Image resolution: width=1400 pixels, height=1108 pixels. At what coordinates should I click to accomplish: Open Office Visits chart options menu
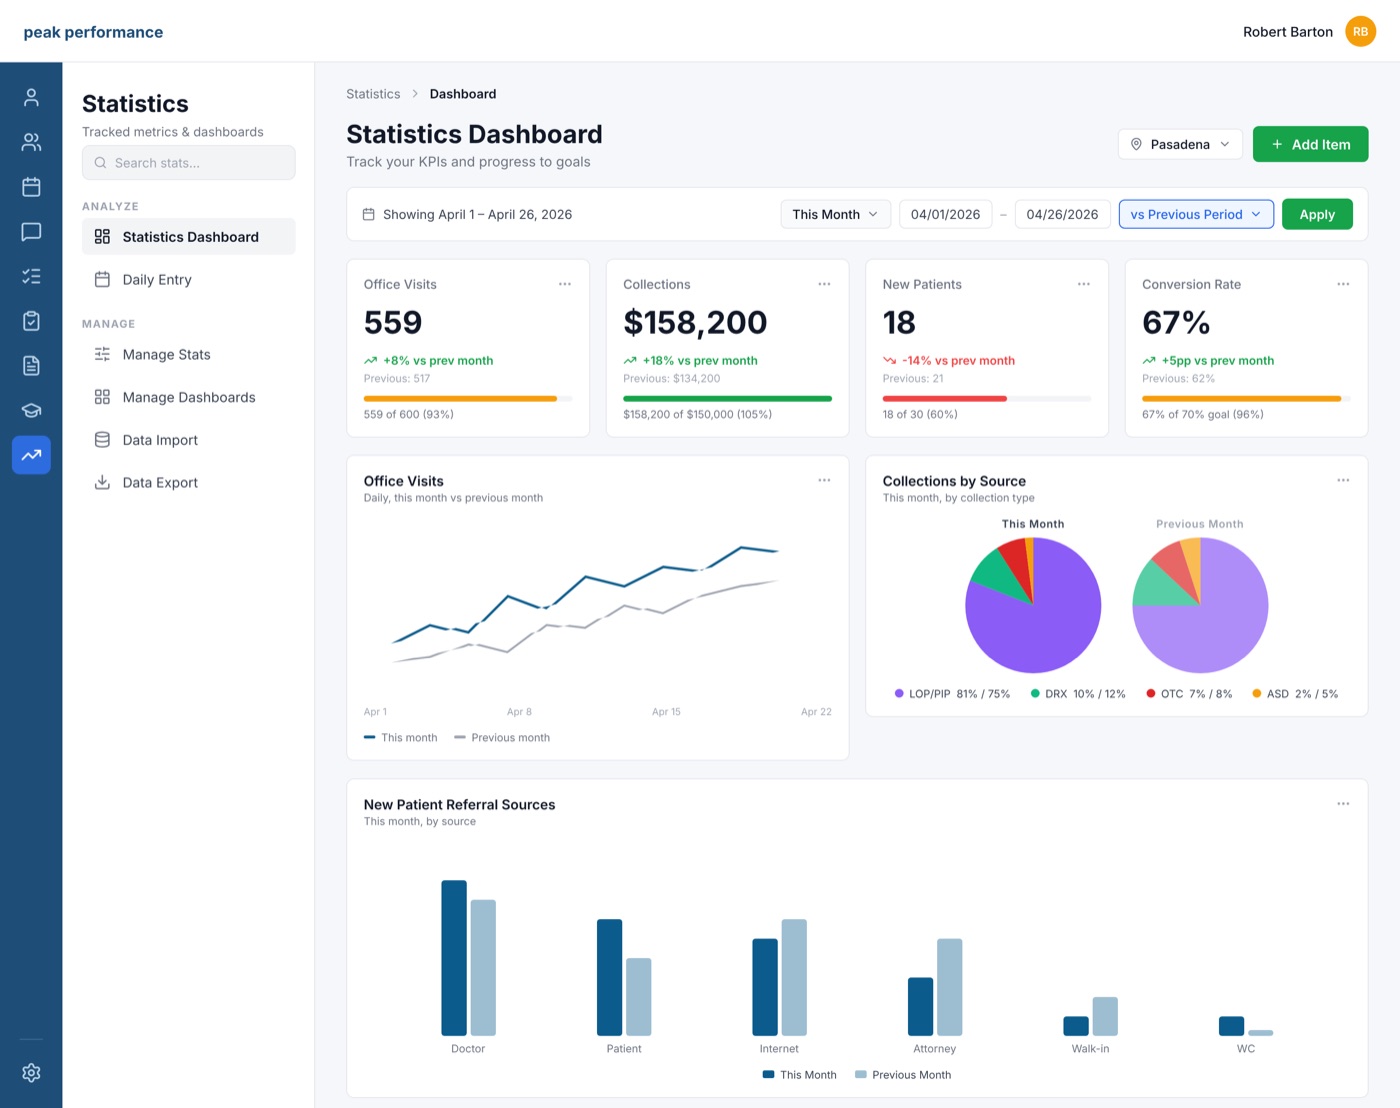824,480
